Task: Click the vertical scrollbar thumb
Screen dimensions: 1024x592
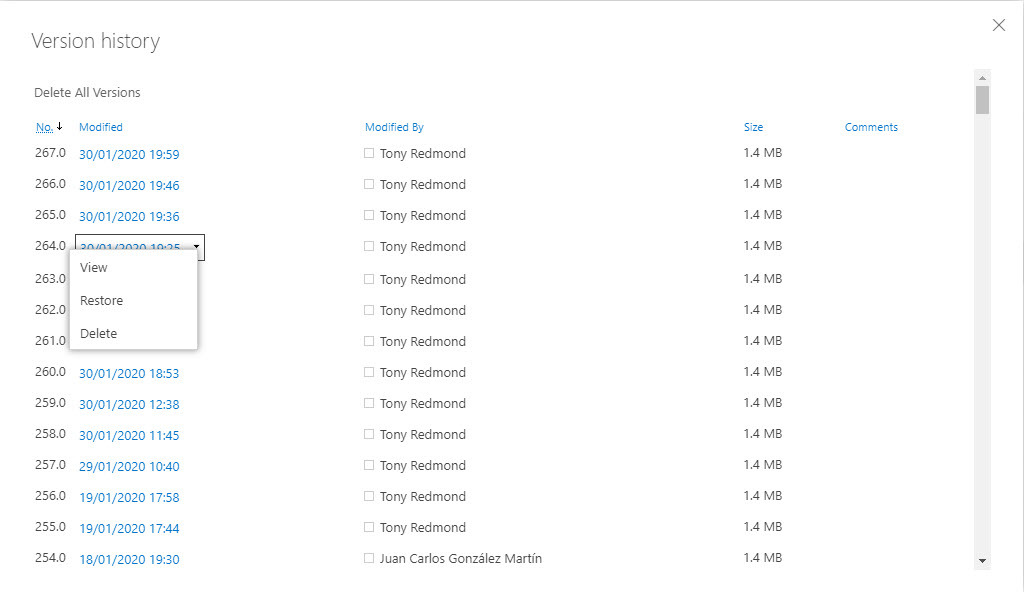Action: pyautogui.click(x=982, y=100)
